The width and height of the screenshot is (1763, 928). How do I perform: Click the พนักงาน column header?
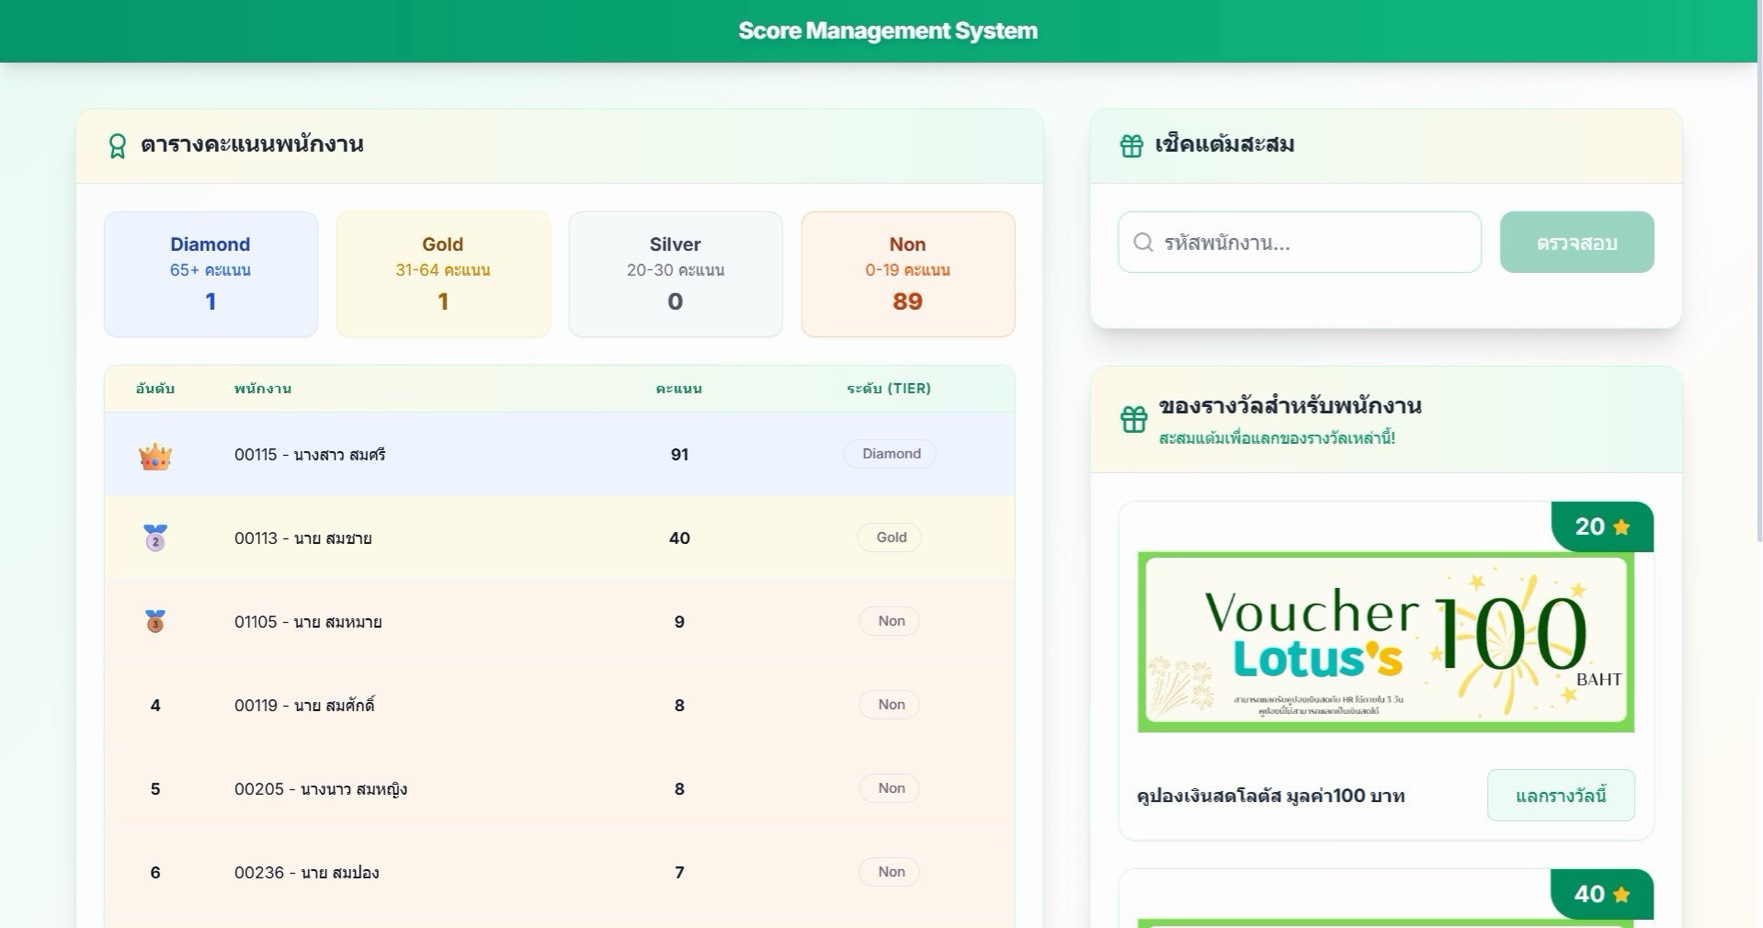pos(263,389)
